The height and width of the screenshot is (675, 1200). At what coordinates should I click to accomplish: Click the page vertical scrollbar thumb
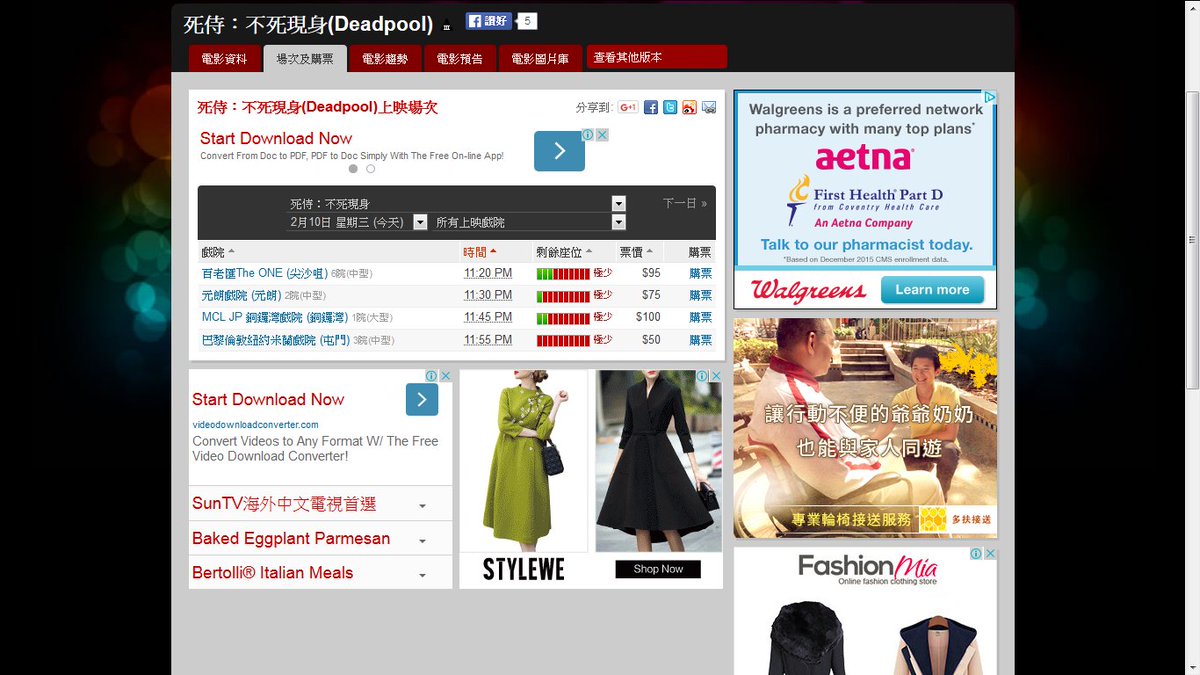click(1192, 240)
